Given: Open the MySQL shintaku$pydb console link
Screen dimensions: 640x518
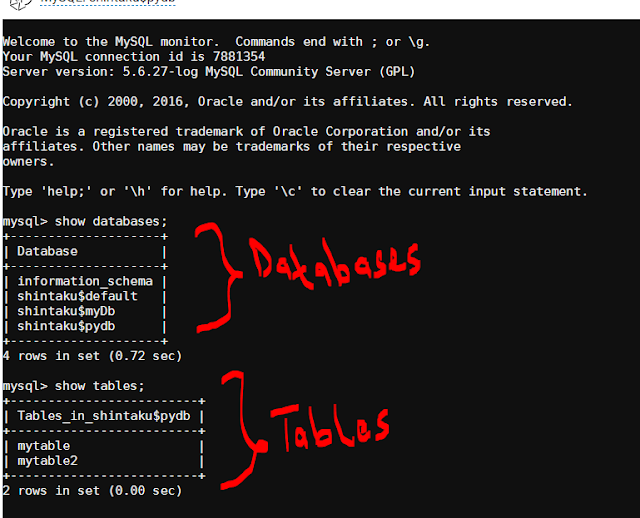Looking at the screenshot, I should click(108, 2).
